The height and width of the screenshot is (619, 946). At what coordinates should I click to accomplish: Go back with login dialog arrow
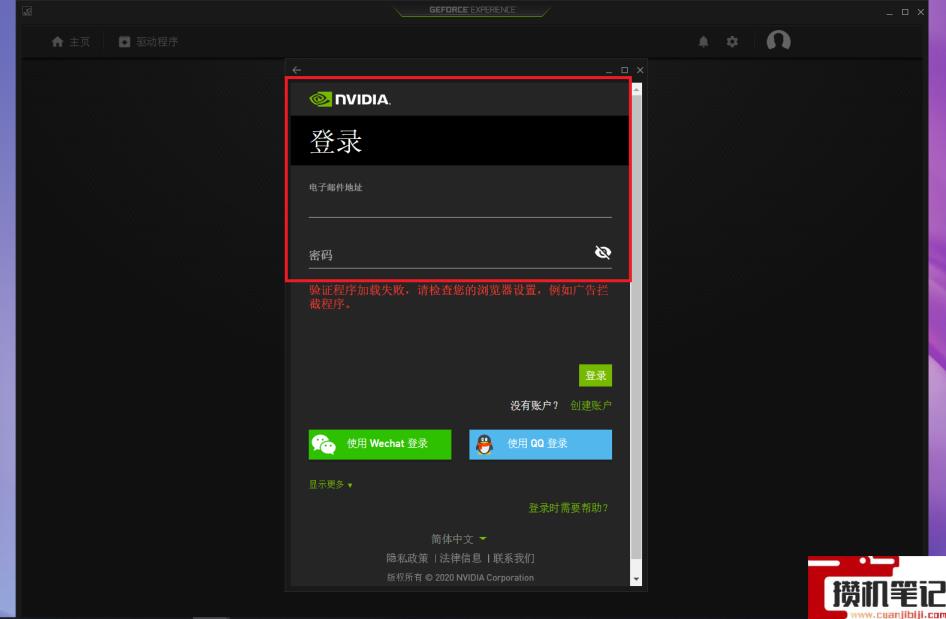click(x=297, y=70)
